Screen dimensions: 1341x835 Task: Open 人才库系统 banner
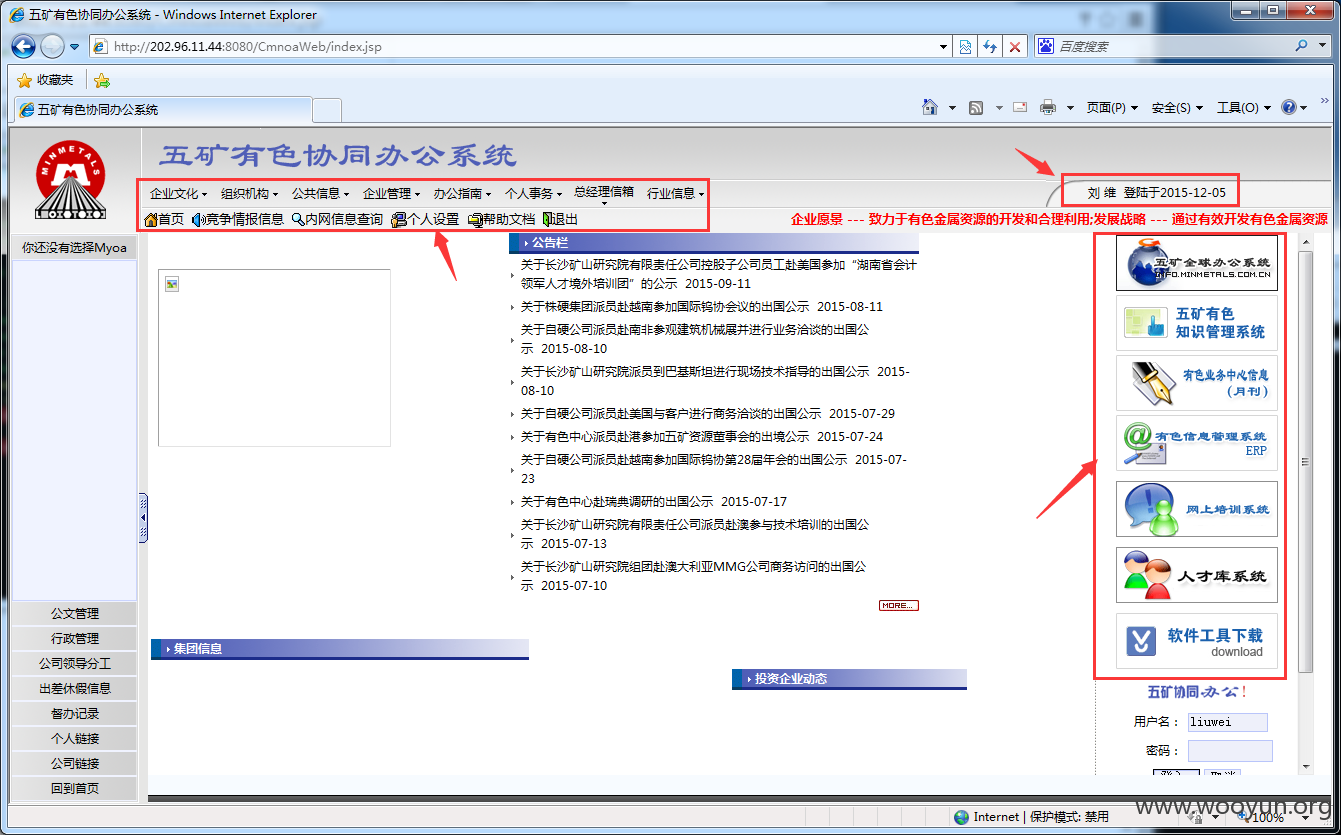pos(1197,575)
